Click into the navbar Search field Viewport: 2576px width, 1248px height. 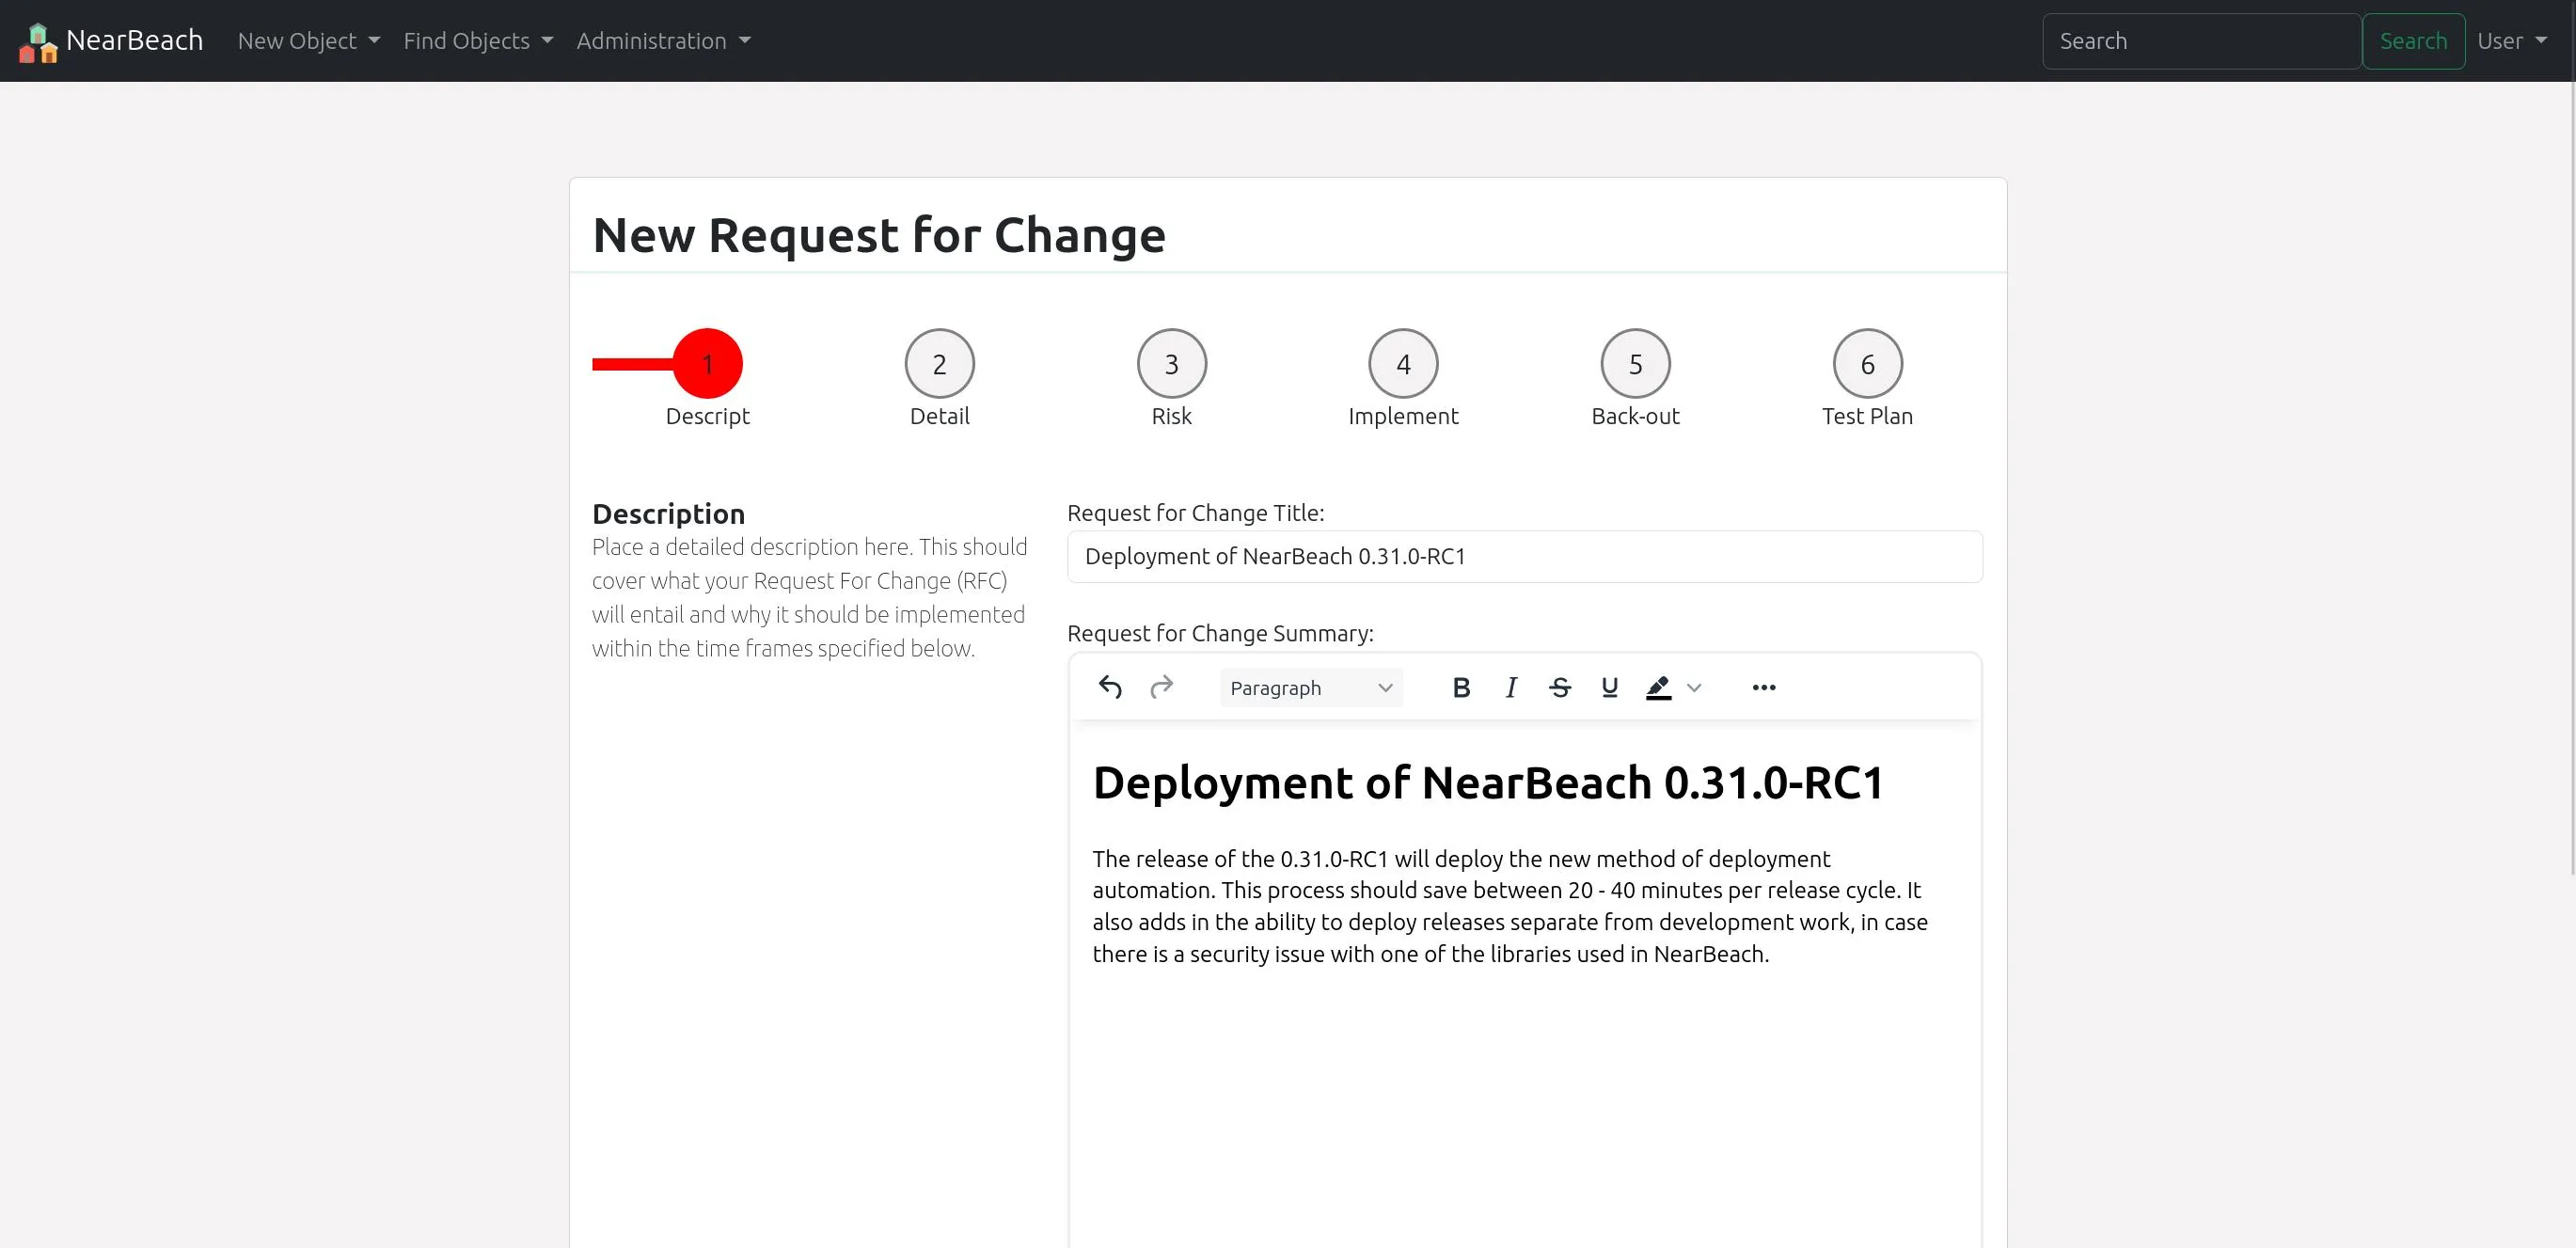coord(2201,41)
